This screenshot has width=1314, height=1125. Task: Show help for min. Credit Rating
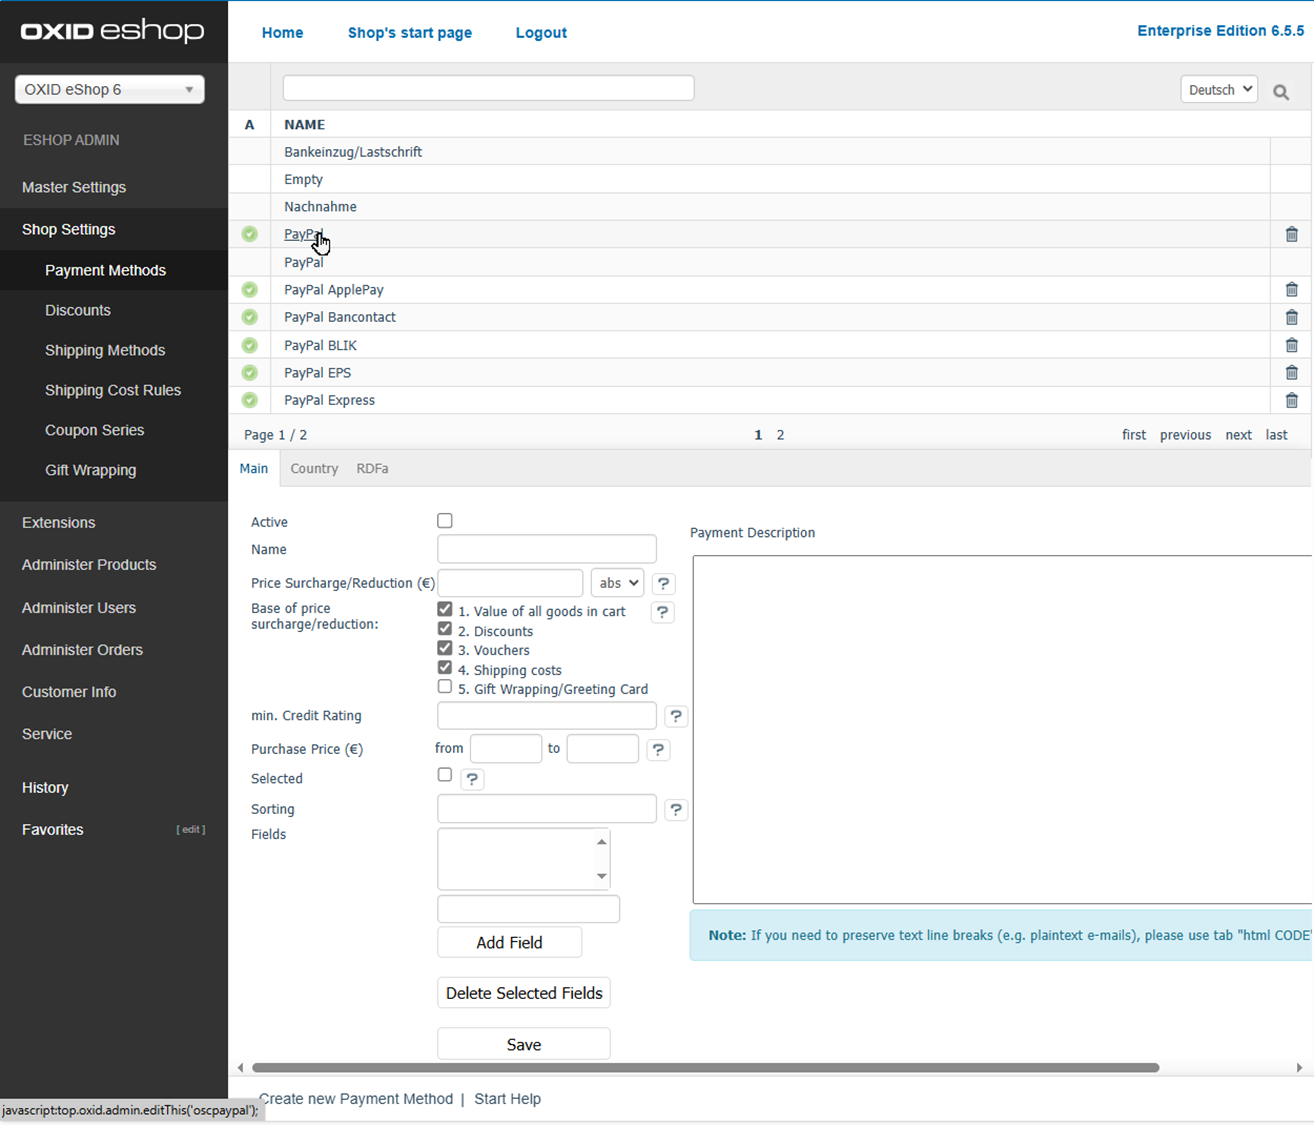tap(676, 716)
